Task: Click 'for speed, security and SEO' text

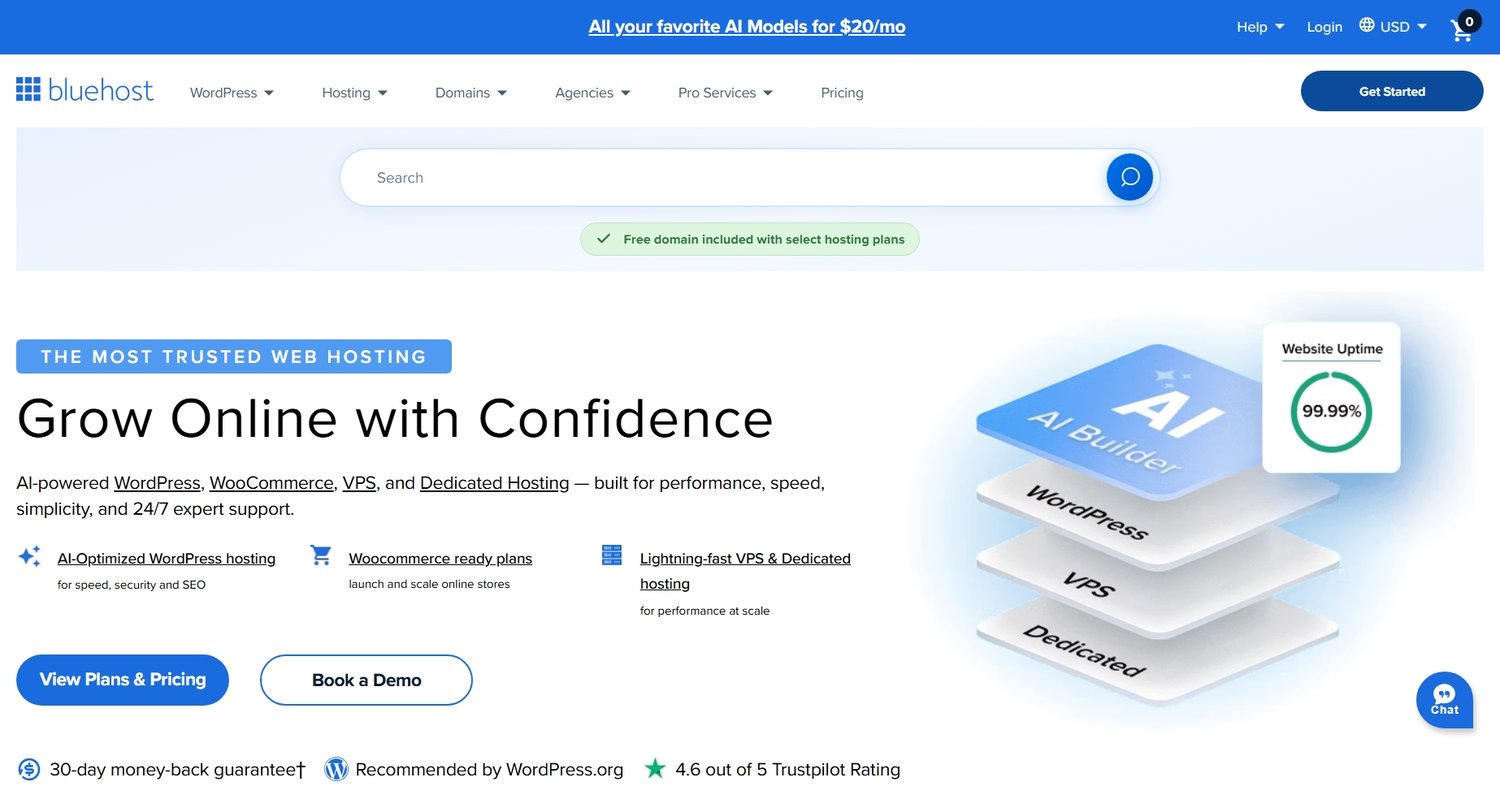Action: (131, 585)
